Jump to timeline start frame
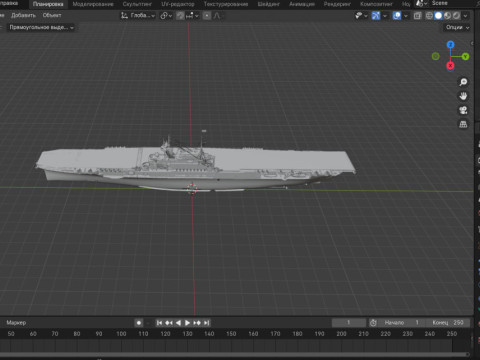This screenshot has height=360, width=480. 159,323
